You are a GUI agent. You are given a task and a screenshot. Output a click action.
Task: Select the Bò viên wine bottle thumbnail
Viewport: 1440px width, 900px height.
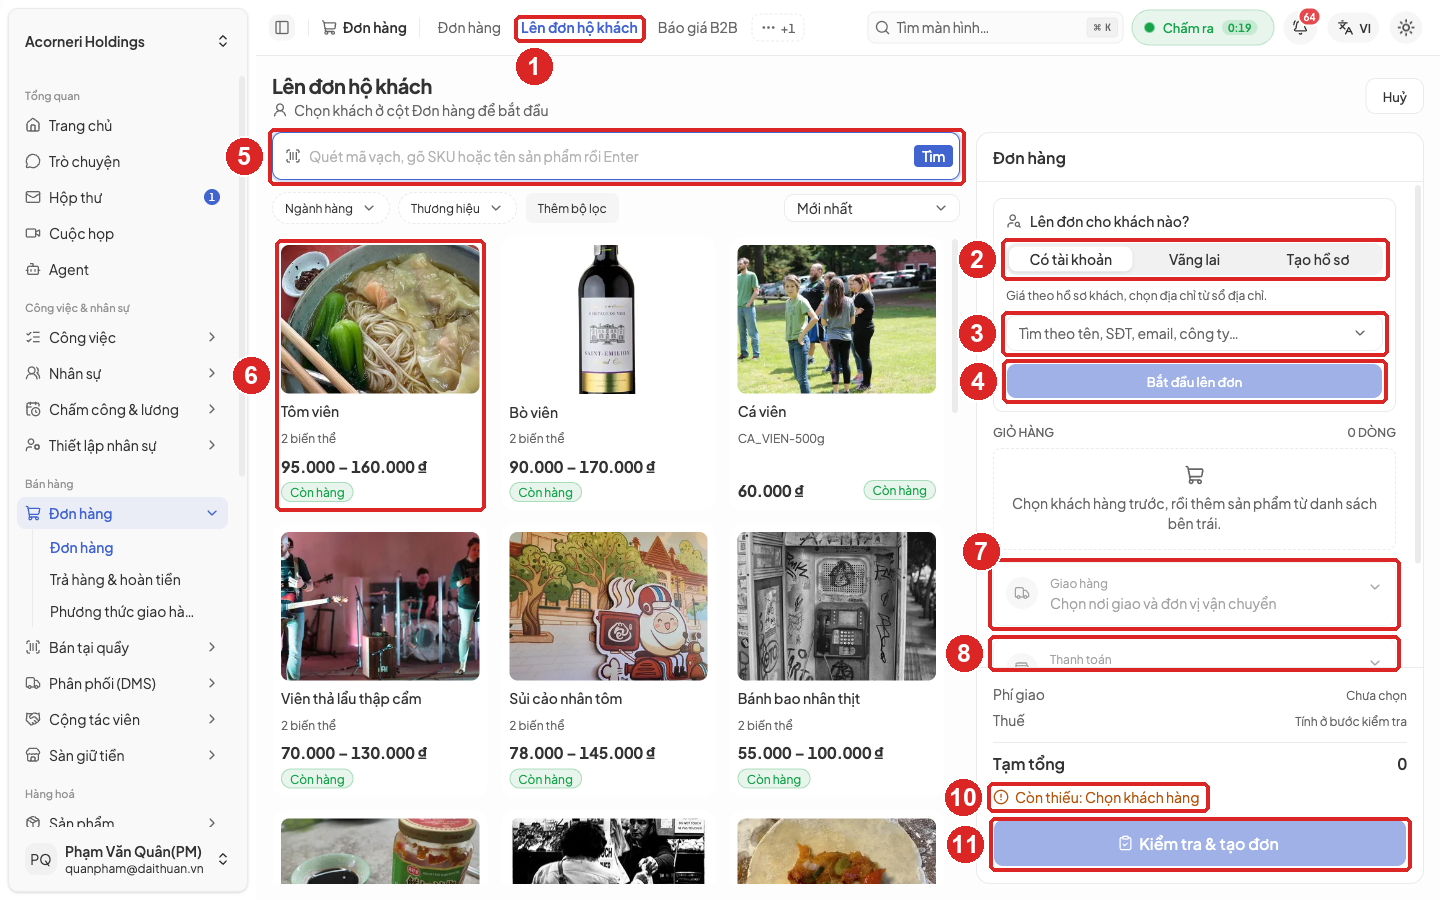(608, 319)
